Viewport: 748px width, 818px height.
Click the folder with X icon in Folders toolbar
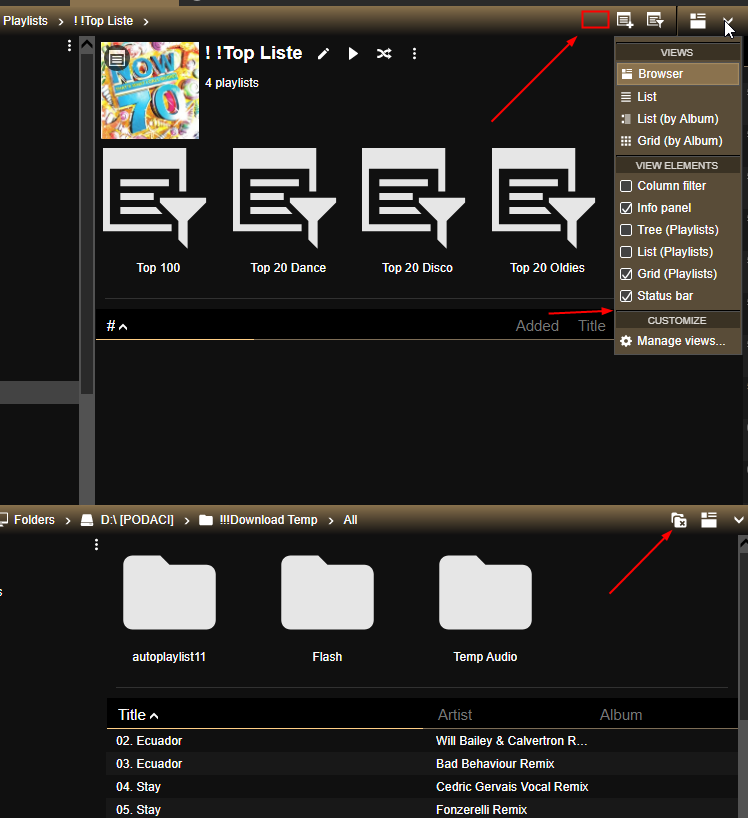coord(678,520)
